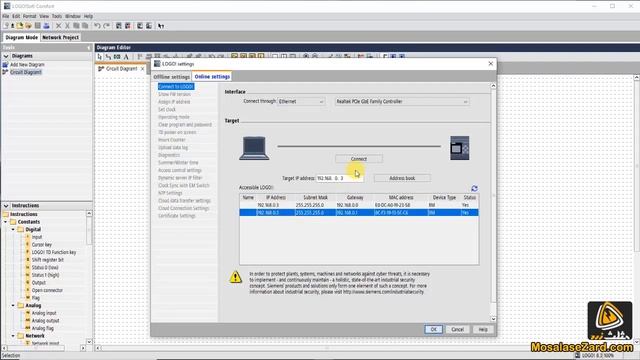Collapse the Tools panel arrow
The height and width of the screenshot is (360, 640).
[89, 48]
